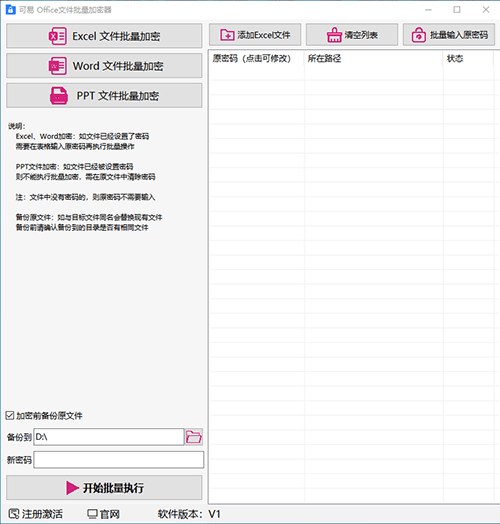Select PPT 文件批量加密 mode
The width and height of the screenshot is (500, 524).
(104, 96)
